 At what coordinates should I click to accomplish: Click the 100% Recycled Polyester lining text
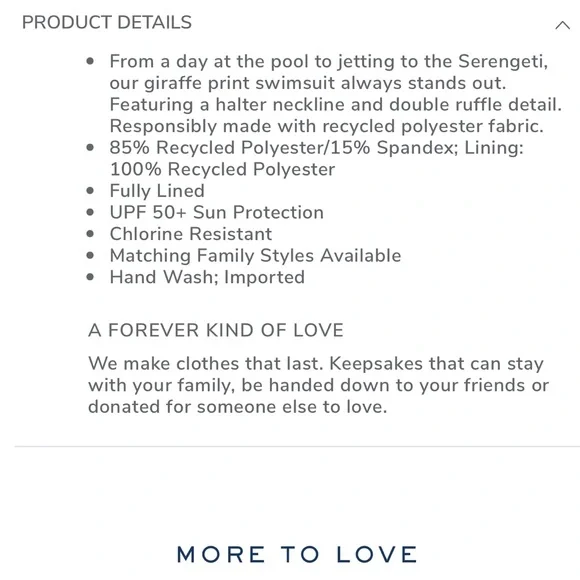(222, 169)
